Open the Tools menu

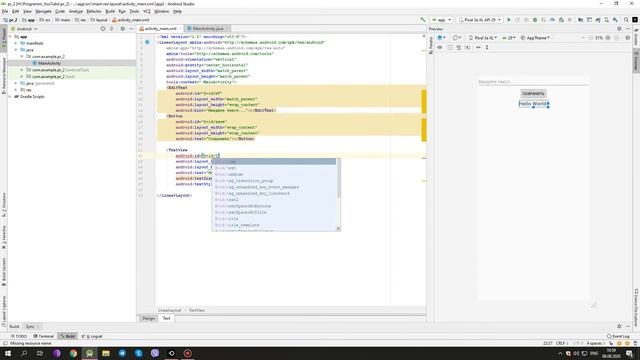pos(134,11)
